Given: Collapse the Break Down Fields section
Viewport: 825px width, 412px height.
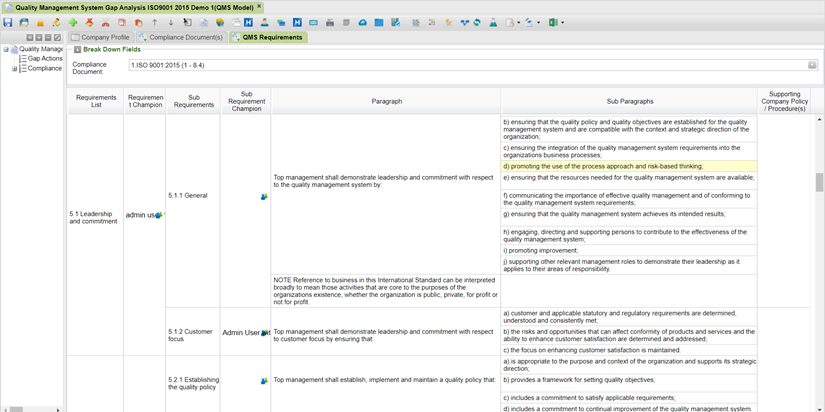Looking at the screenshot, I should click(76, 48).
